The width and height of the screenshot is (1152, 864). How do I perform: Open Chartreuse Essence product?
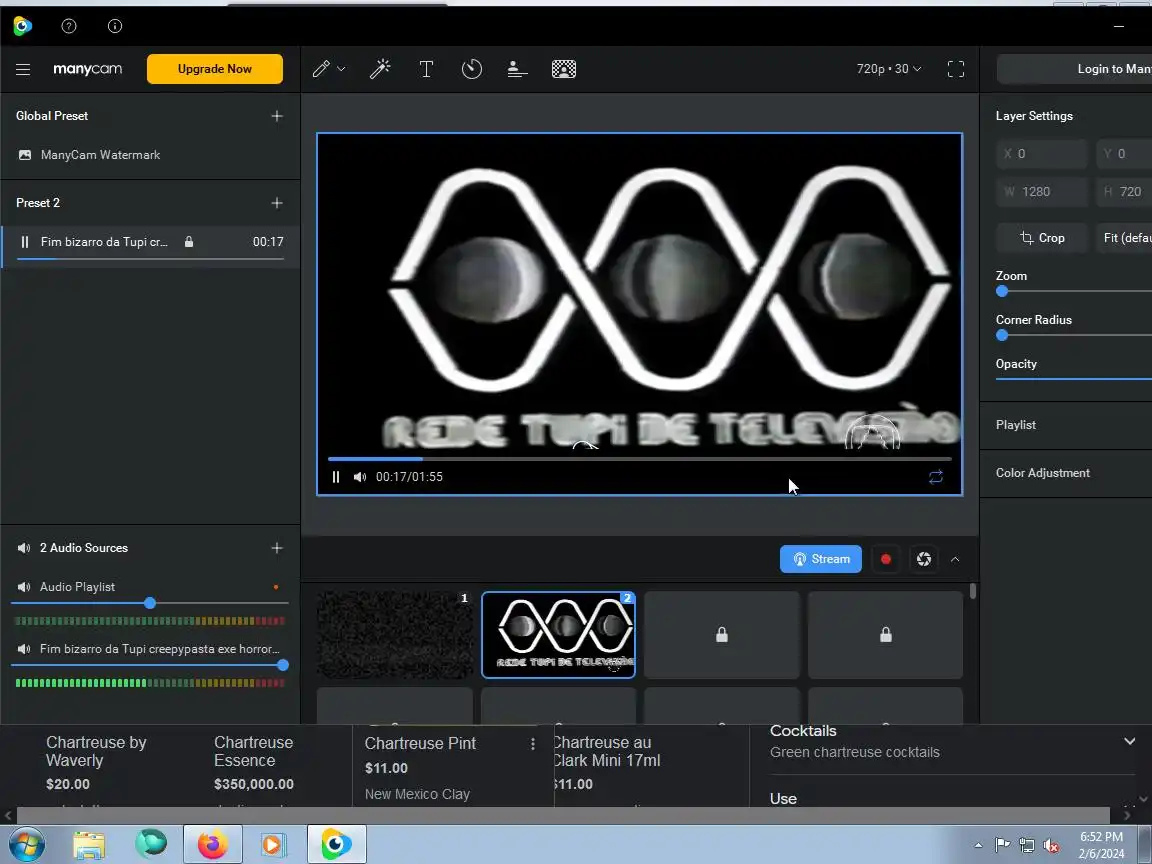pyautogui.click(x=253, y=752)
